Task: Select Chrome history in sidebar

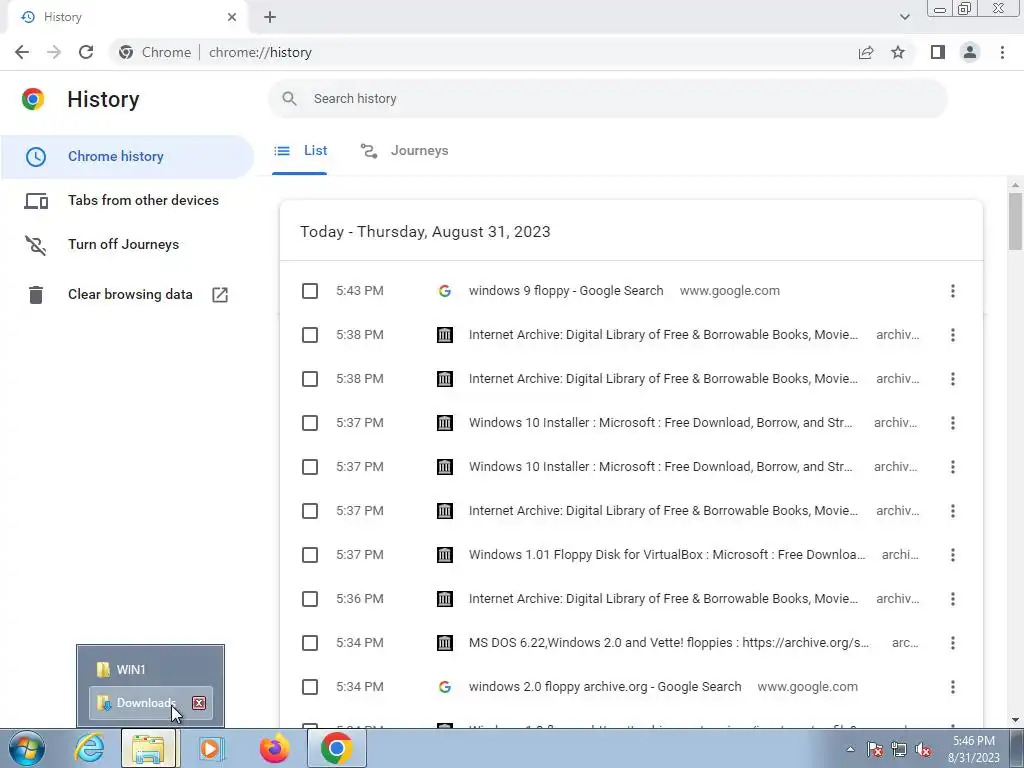Action: [x=127, y=157]
